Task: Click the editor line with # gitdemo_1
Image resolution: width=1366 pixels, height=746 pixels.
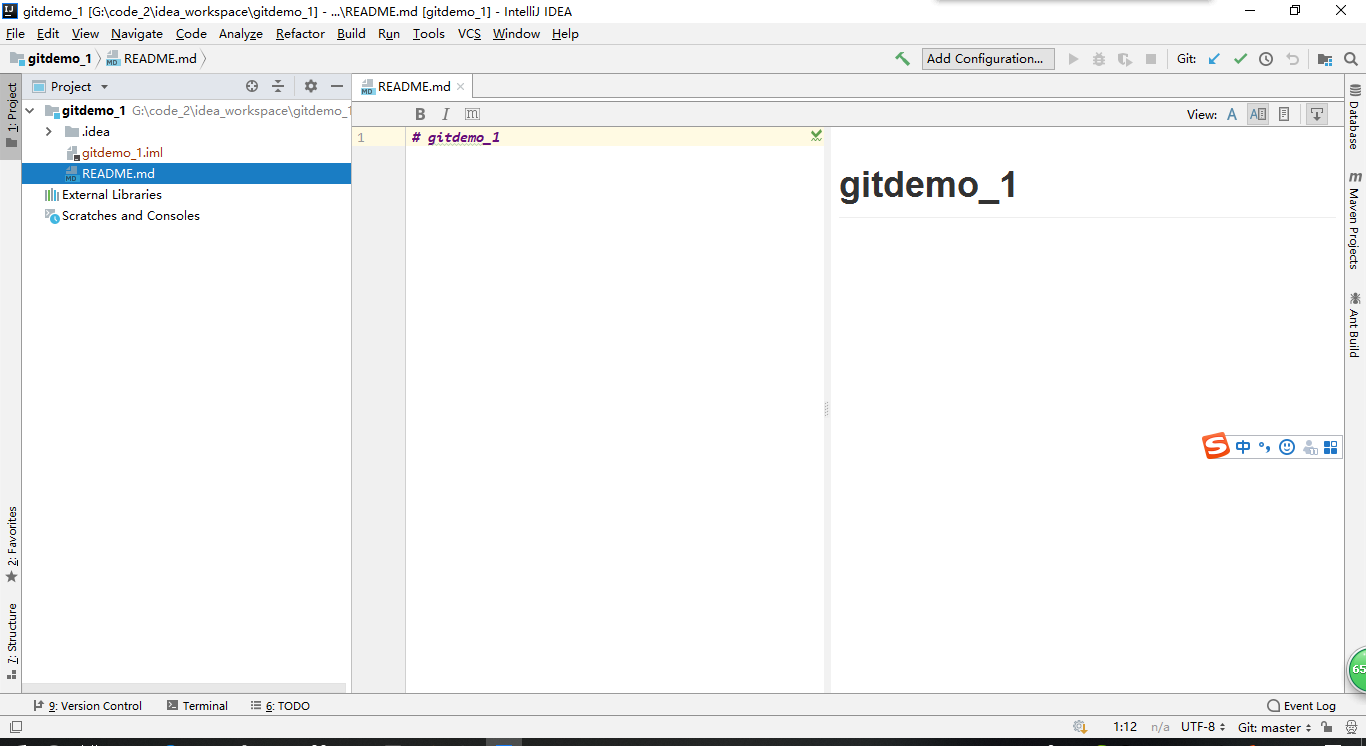Action: coord(614,137)
